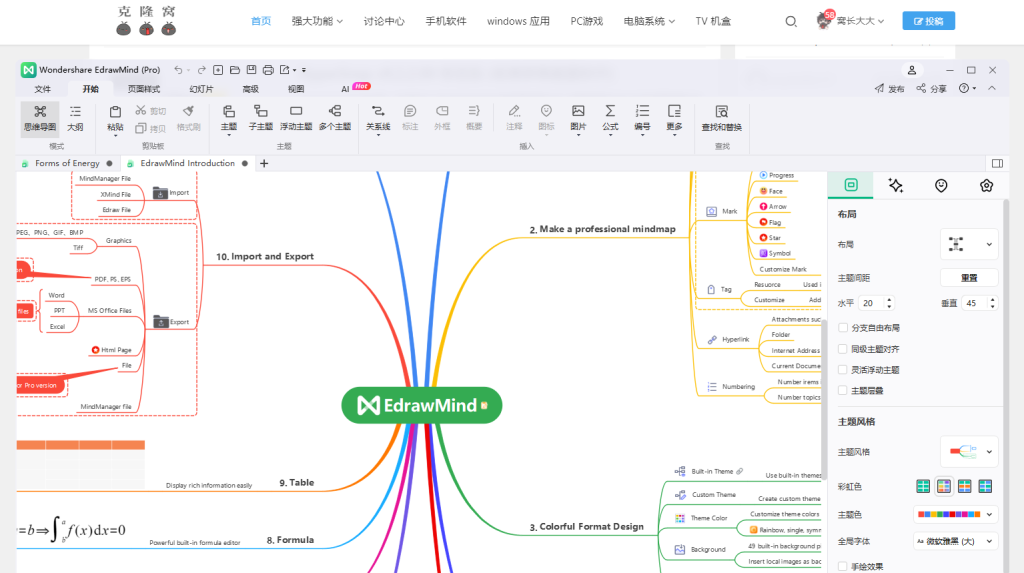This screenshot has width=1024, height=573.
Task: Click the 分享 share button
Action: point(931,88)
